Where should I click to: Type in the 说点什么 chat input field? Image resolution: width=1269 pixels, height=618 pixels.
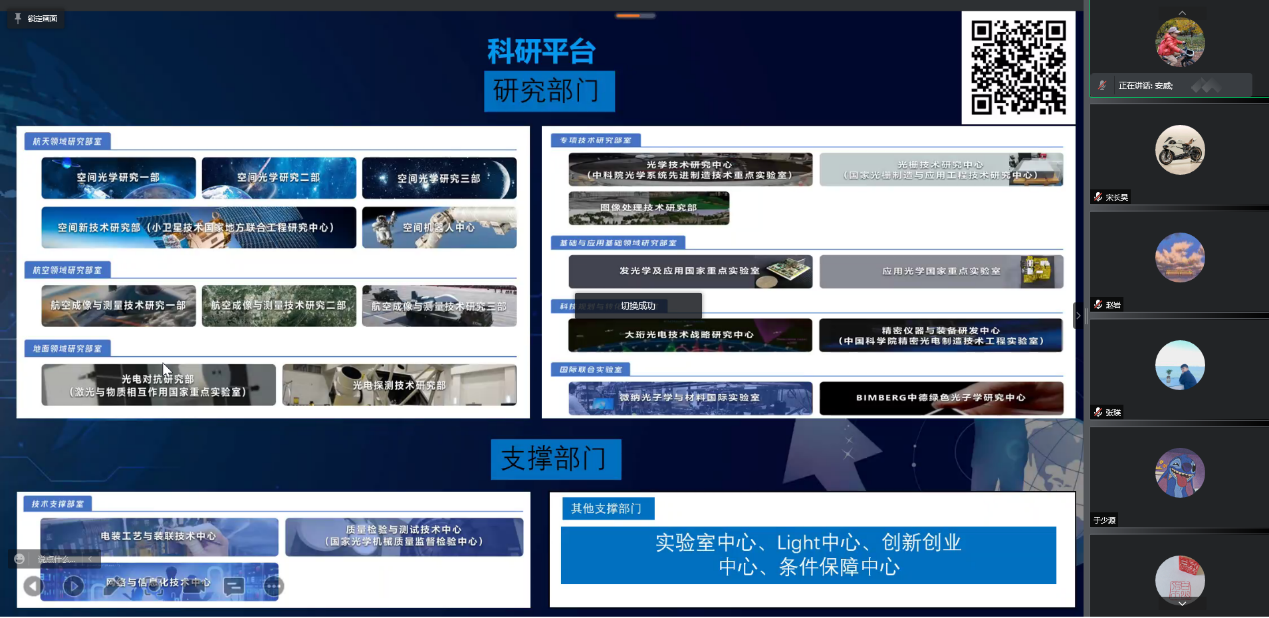pos(56,559)
